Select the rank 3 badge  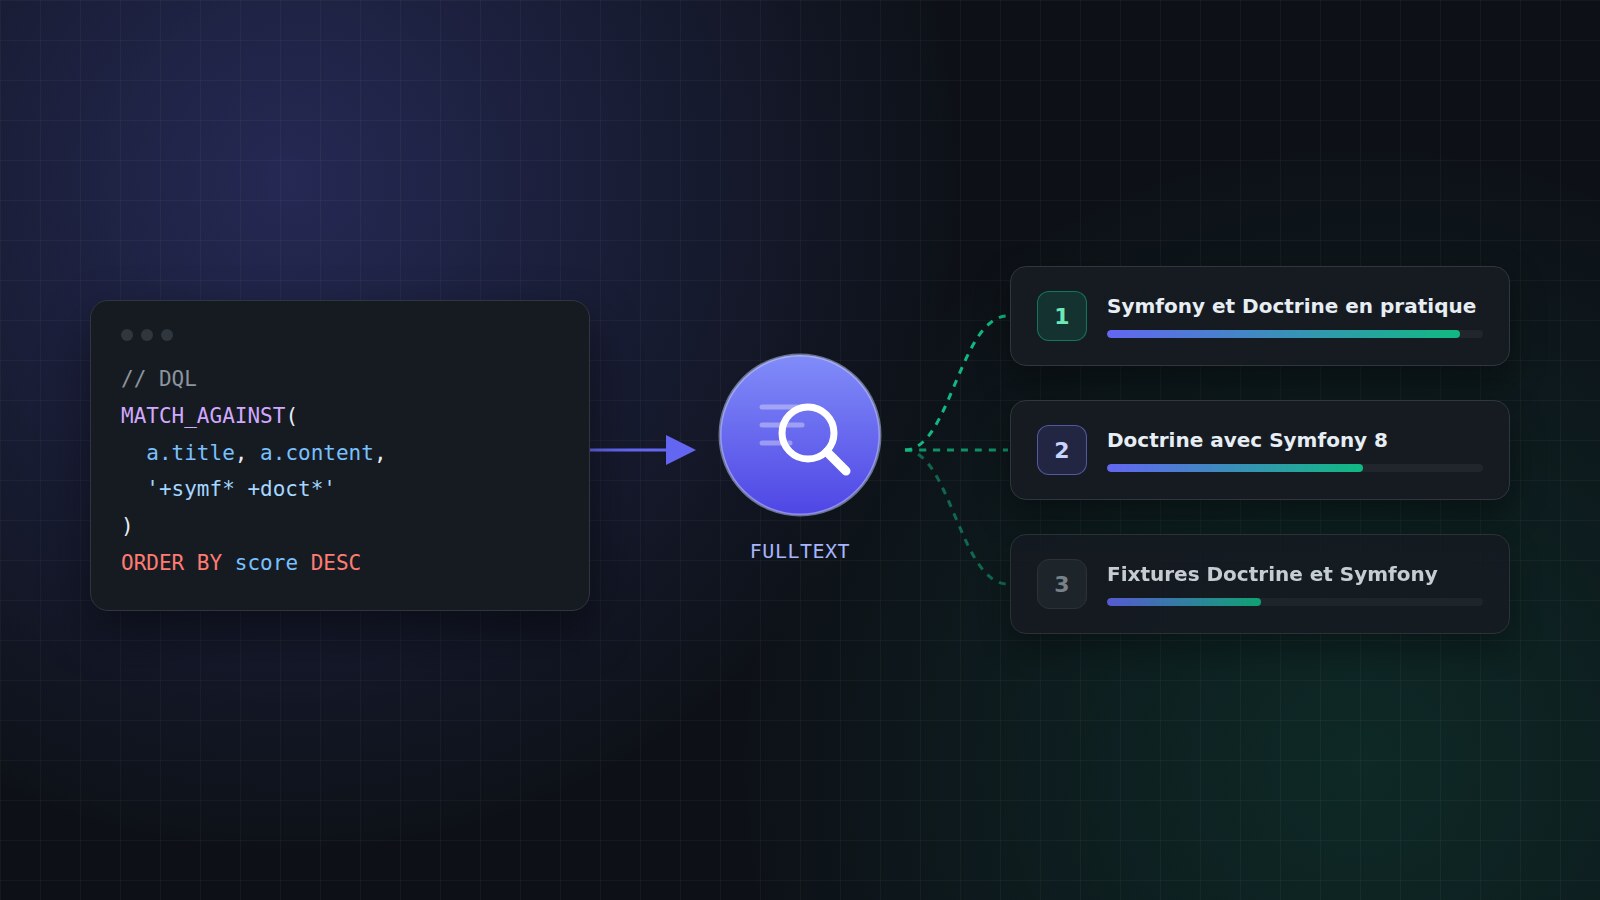[1062, 584]
